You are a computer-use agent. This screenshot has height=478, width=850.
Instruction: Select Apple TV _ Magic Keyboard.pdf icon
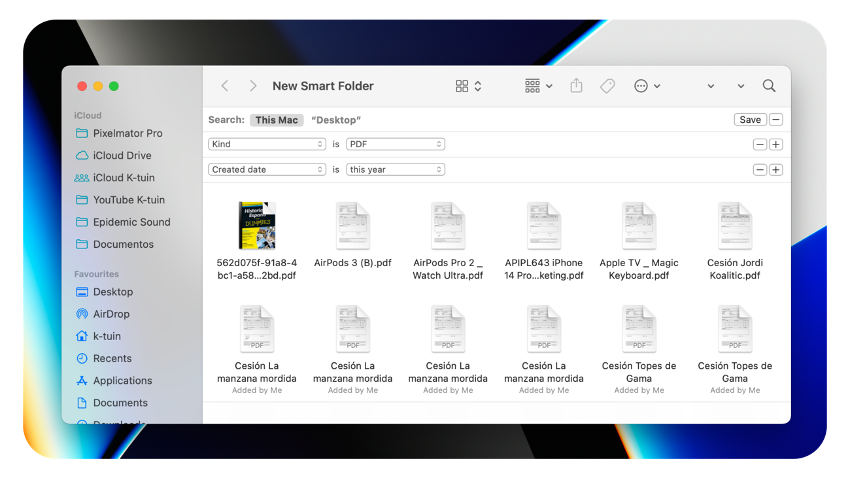tap(639, 225)
